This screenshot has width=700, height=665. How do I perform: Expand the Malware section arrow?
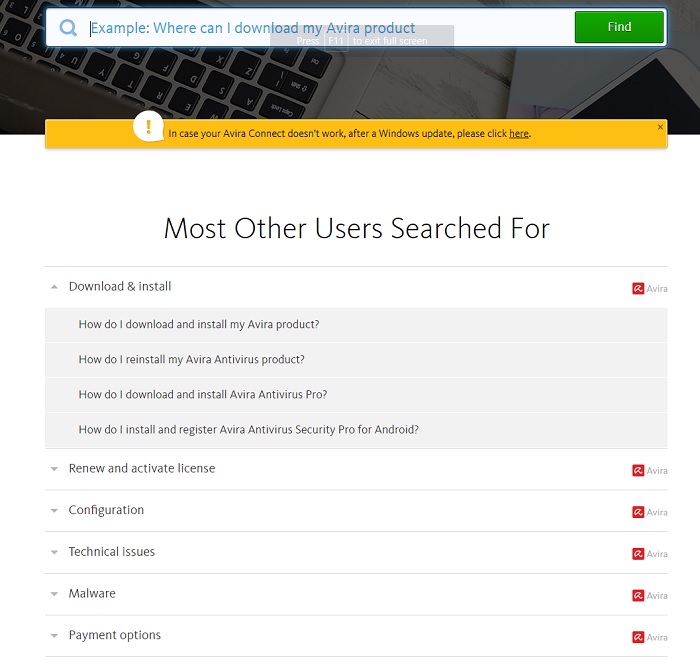[54, 594]
